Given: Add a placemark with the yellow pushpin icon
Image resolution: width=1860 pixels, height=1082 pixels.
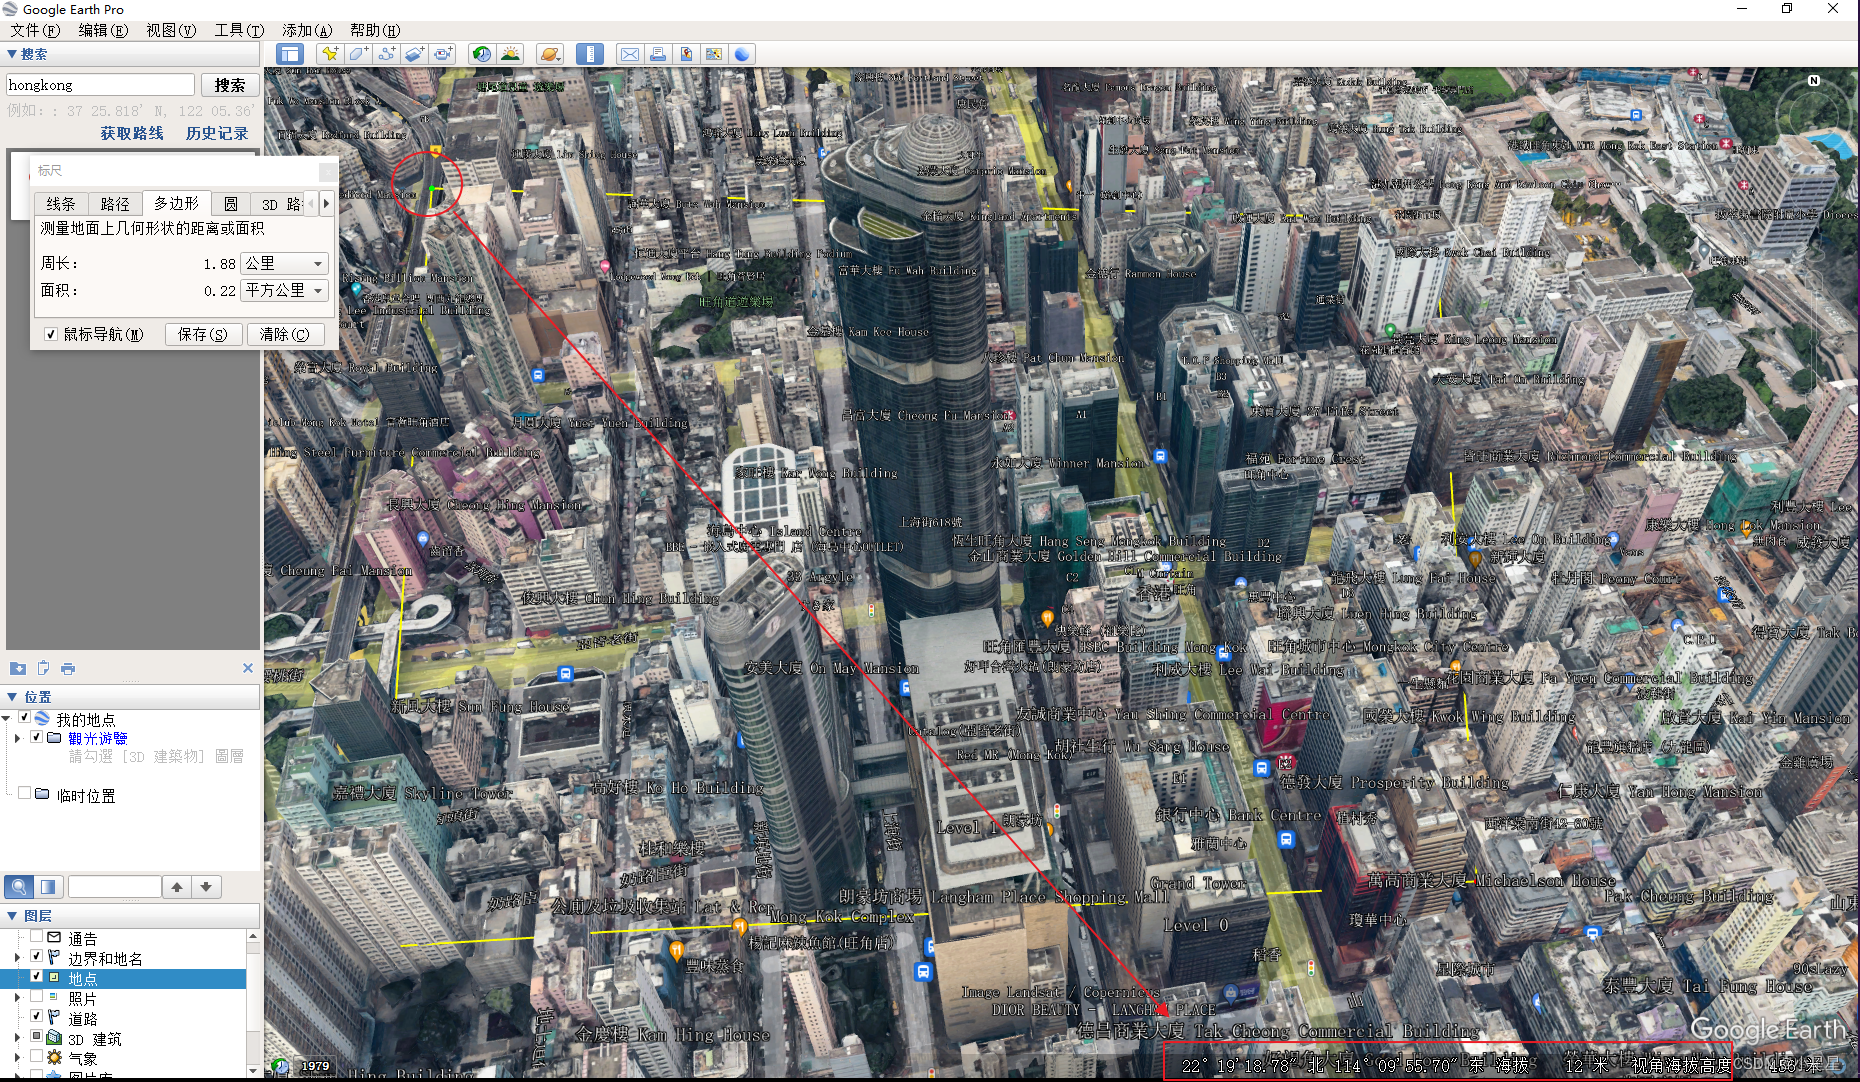Looking at the screenshot, I should coord(330,54).
